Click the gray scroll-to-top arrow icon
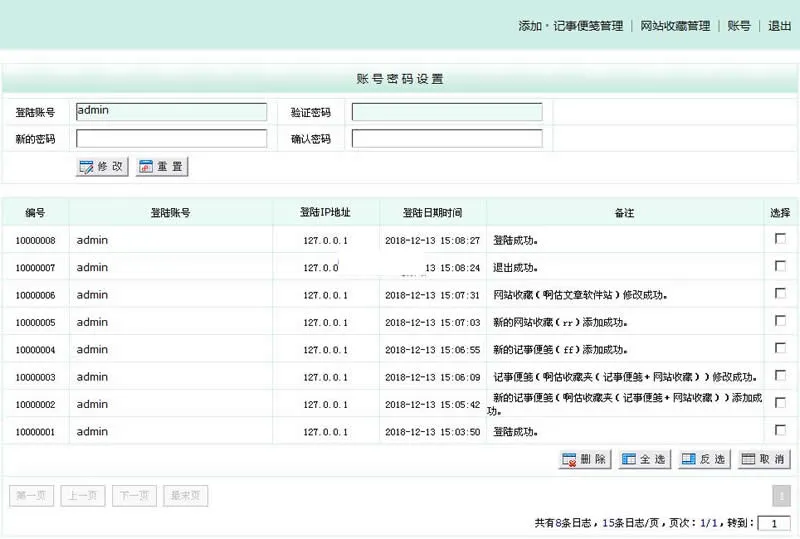Screen dimensions: 800x539 click(x=781, y=495)
